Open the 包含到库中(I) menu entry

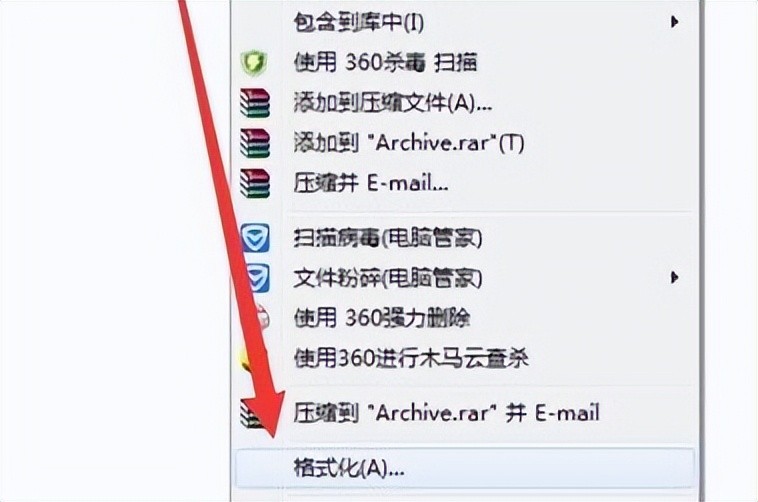359,22
